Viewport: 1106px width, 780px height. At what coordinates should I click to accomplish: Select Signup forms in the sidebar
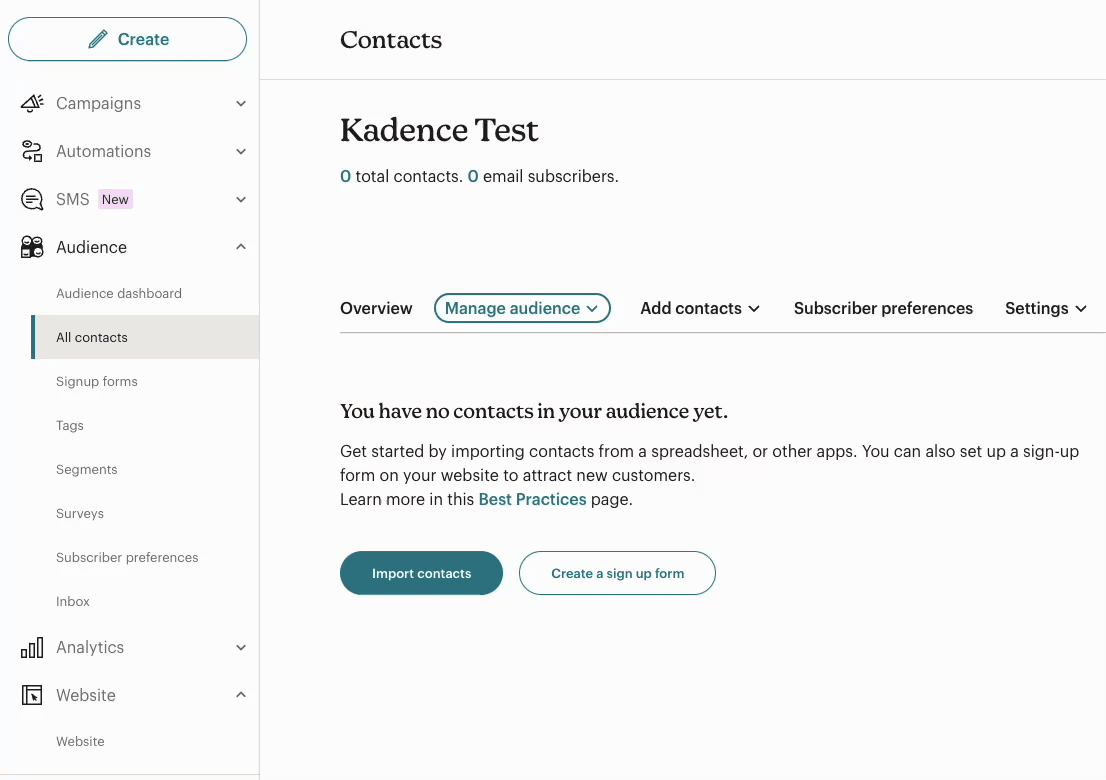coord(96,381)
